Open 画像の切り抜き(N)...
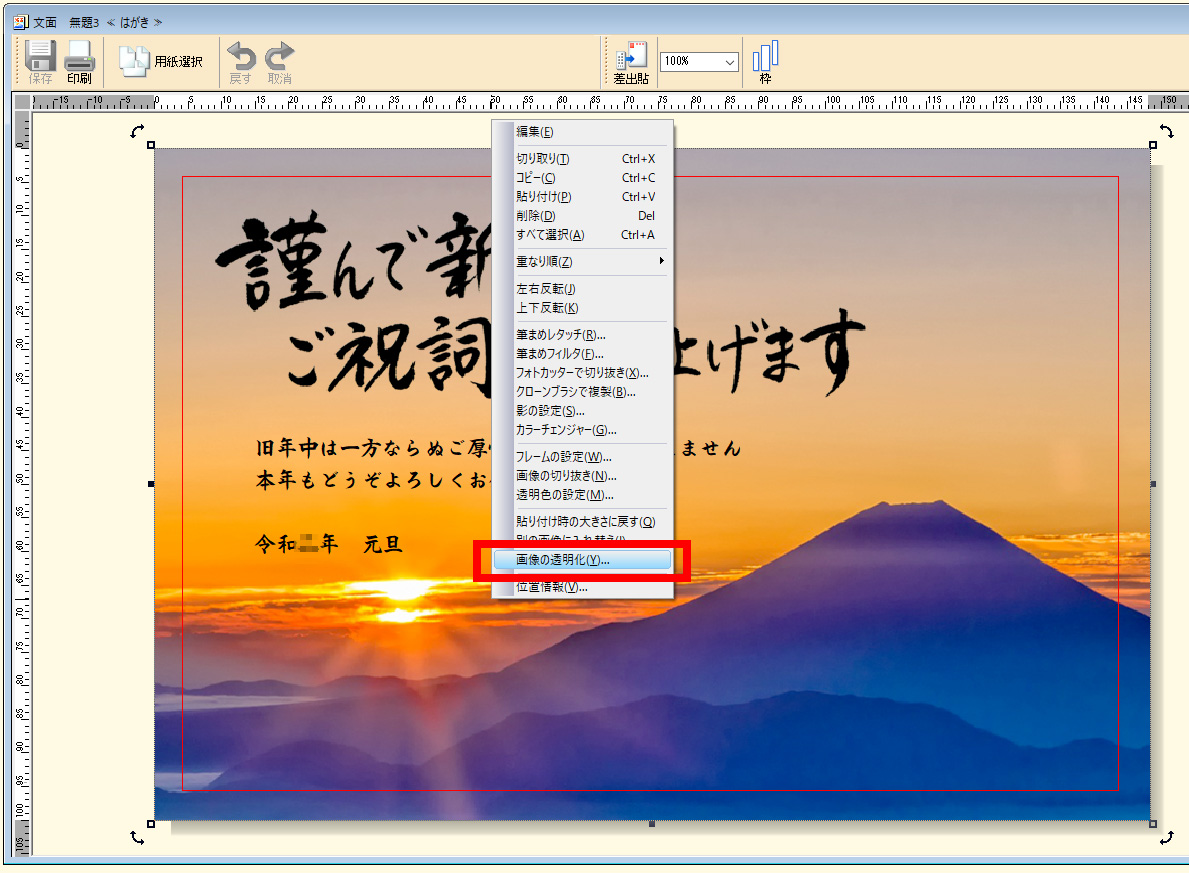The width and height of the screenshot is (1189, 873). (x=582, y=476)
